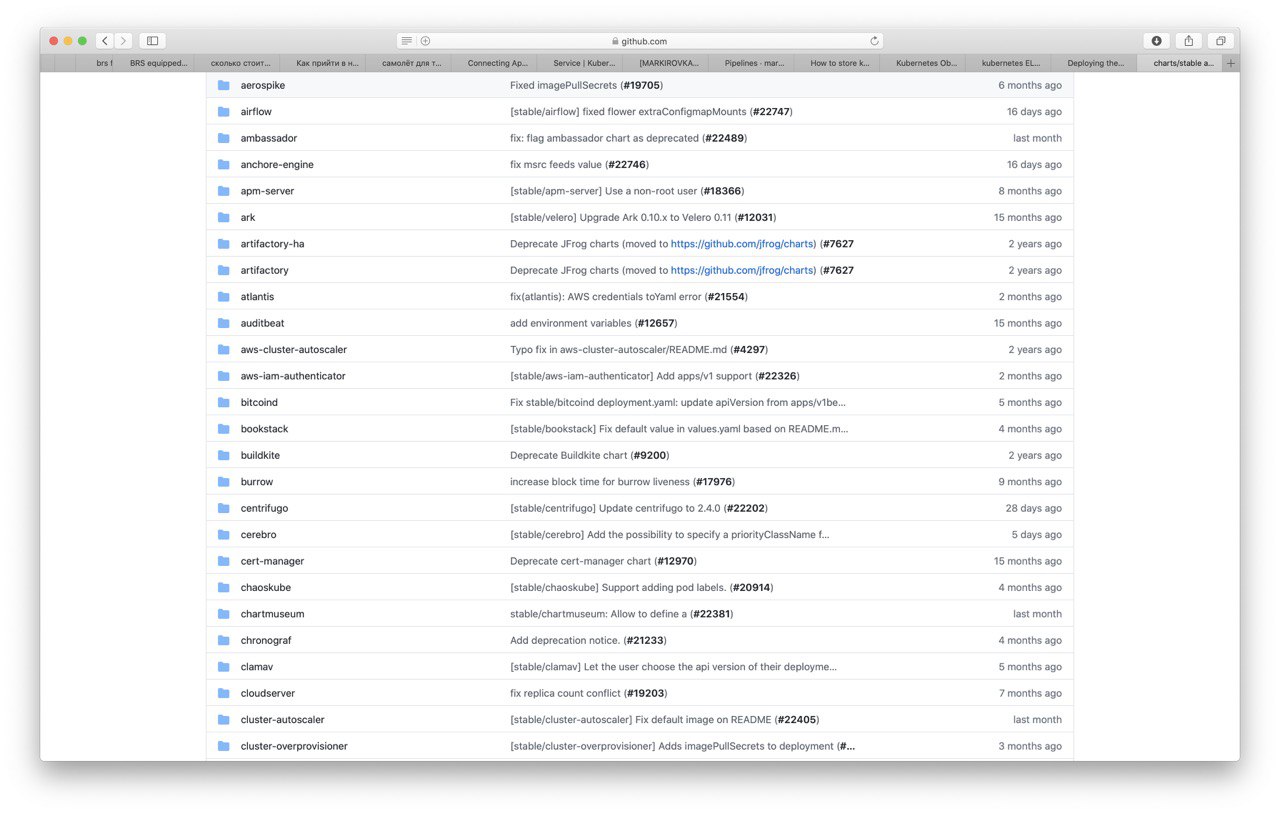The image size is (1280, 814).
Task: Open the artifactory directory
Action: pos(265,270)
